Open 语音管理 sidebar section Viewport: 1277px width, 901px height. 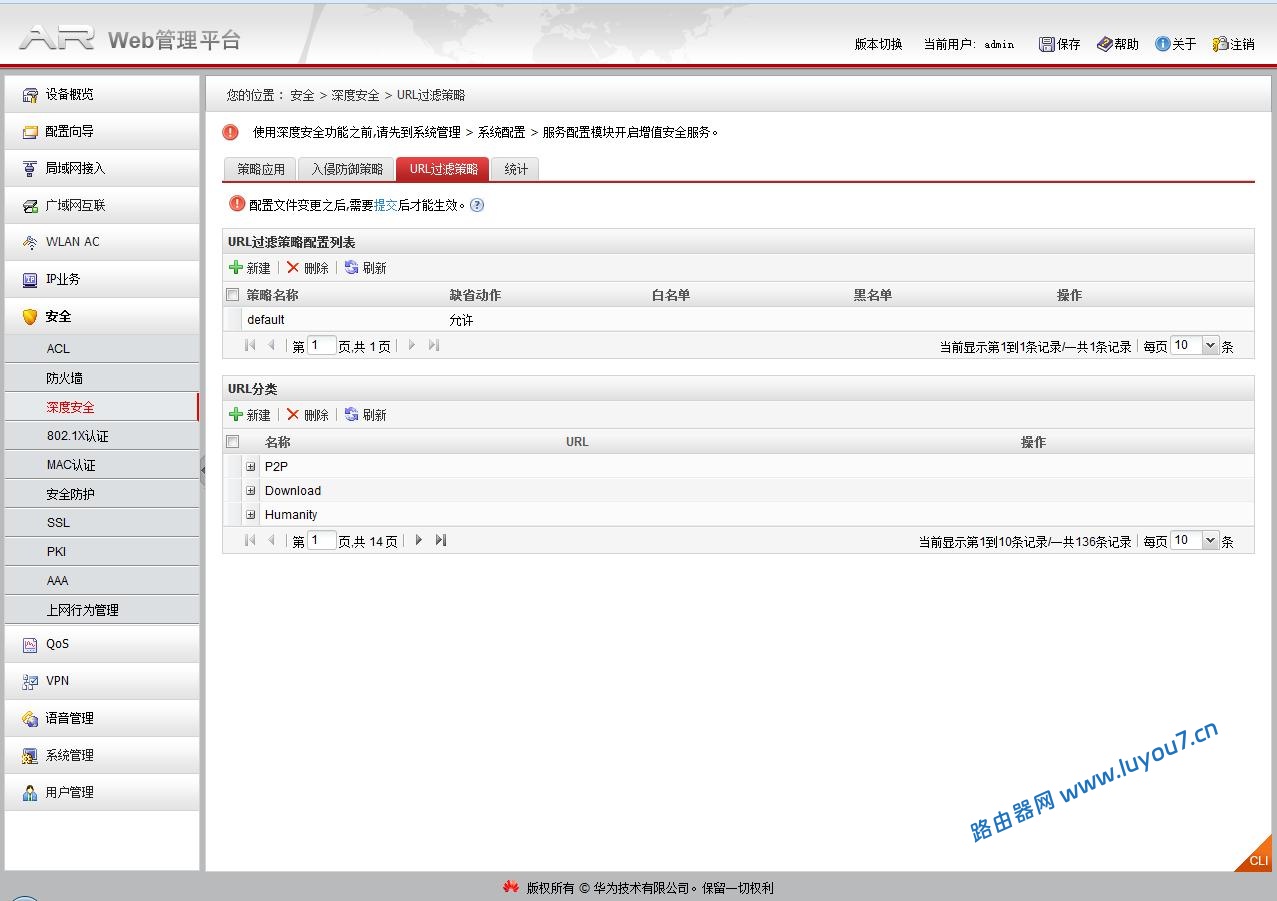pyautogui.click(x=101, y=718)
